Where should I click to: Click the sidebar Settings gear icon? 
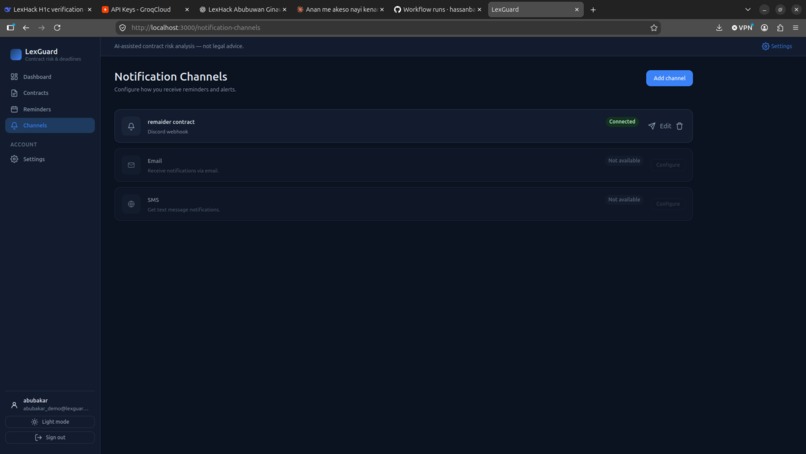14,159
